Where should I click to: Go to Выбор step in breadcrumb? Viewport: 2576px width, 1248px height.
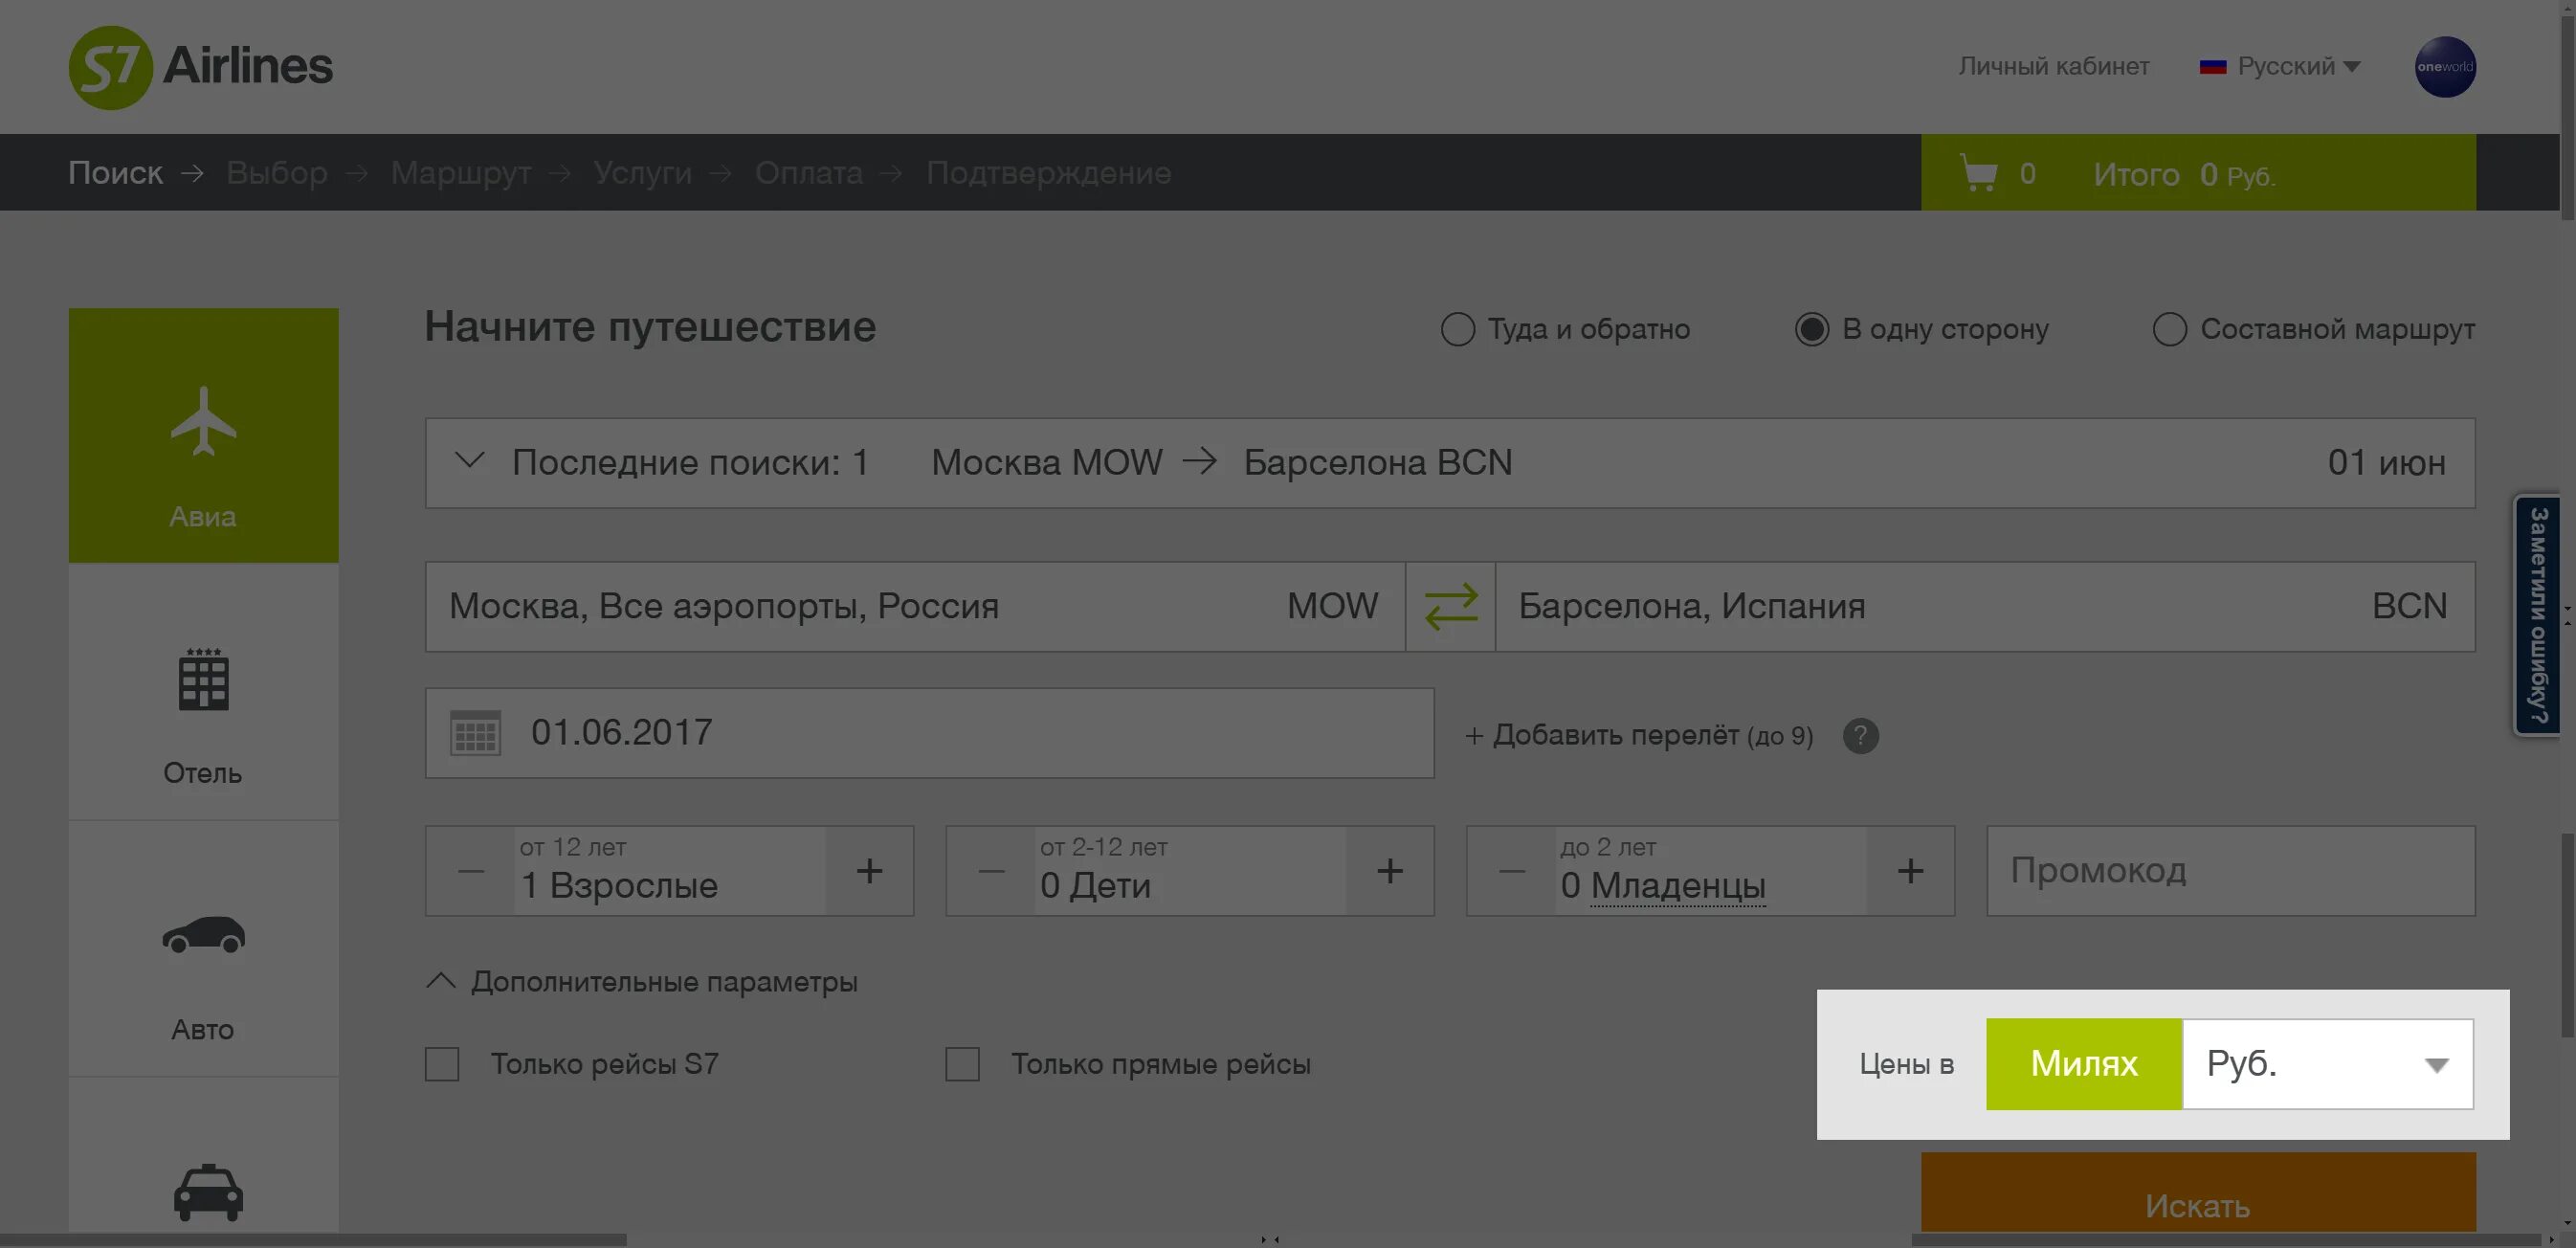click(277, 173)
